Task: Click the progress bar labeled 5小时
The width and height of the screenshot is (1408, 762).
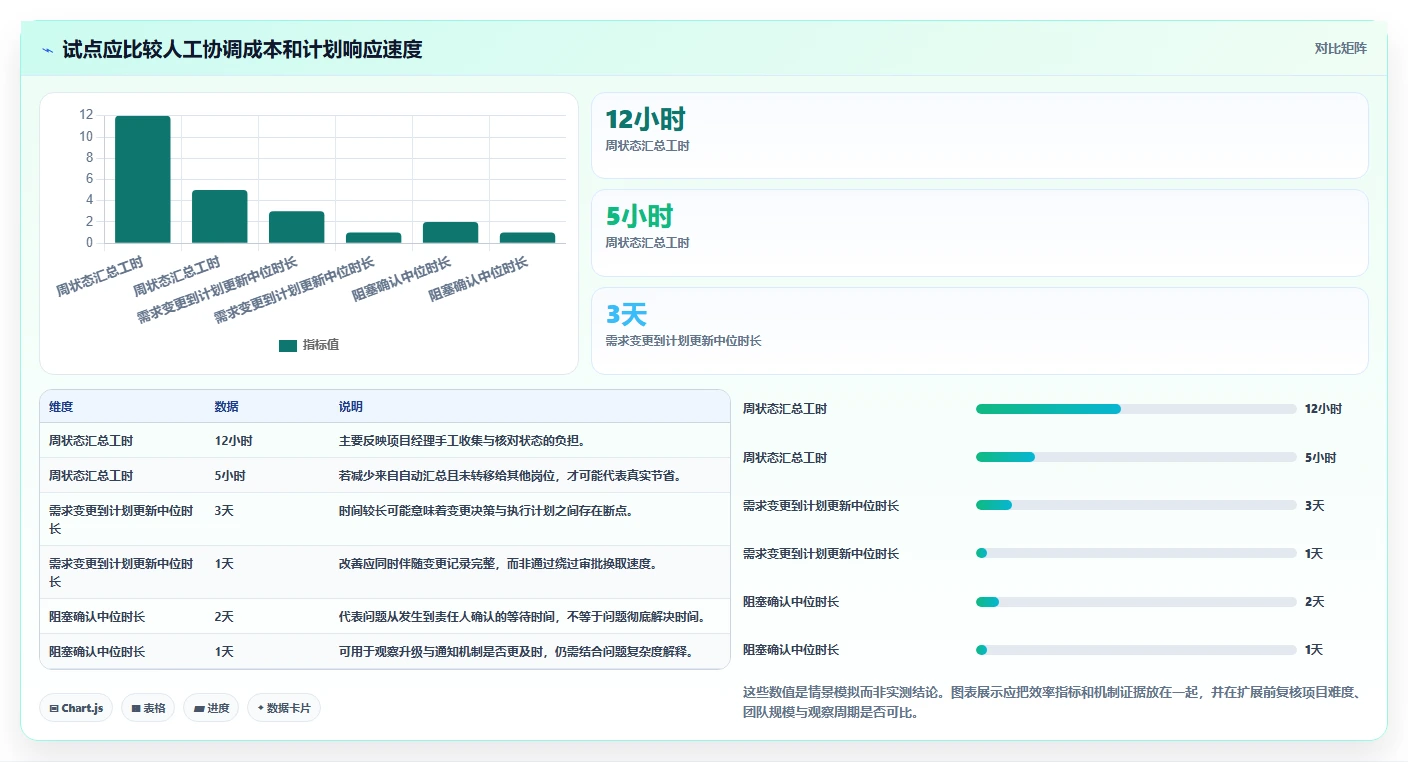Action: tap(1136, 457)
